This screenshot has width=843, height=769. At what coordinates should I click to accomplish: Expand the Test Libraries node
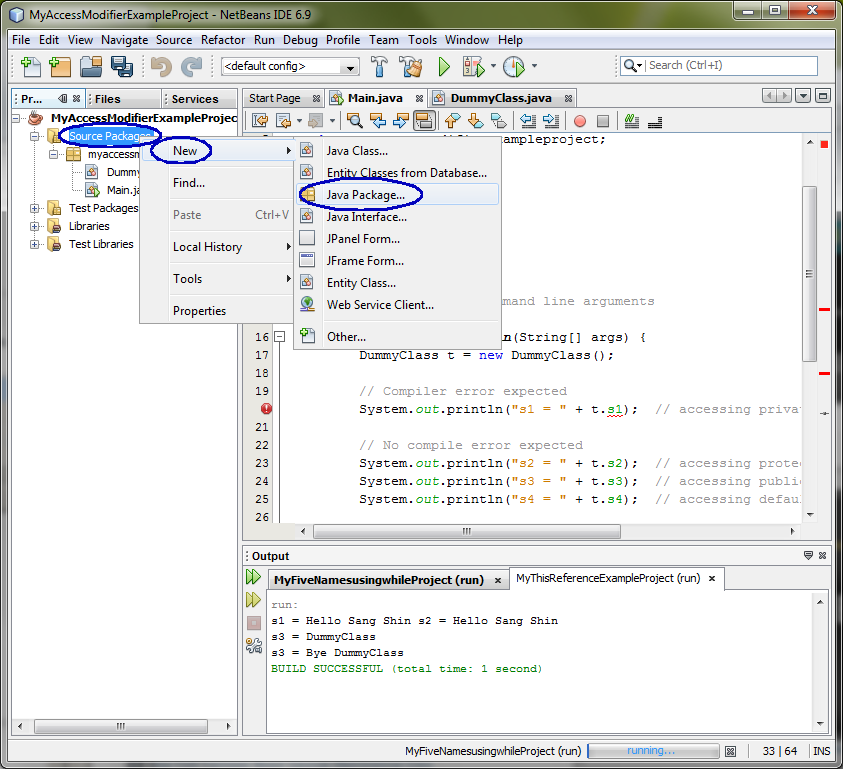[x=34, y=244]
